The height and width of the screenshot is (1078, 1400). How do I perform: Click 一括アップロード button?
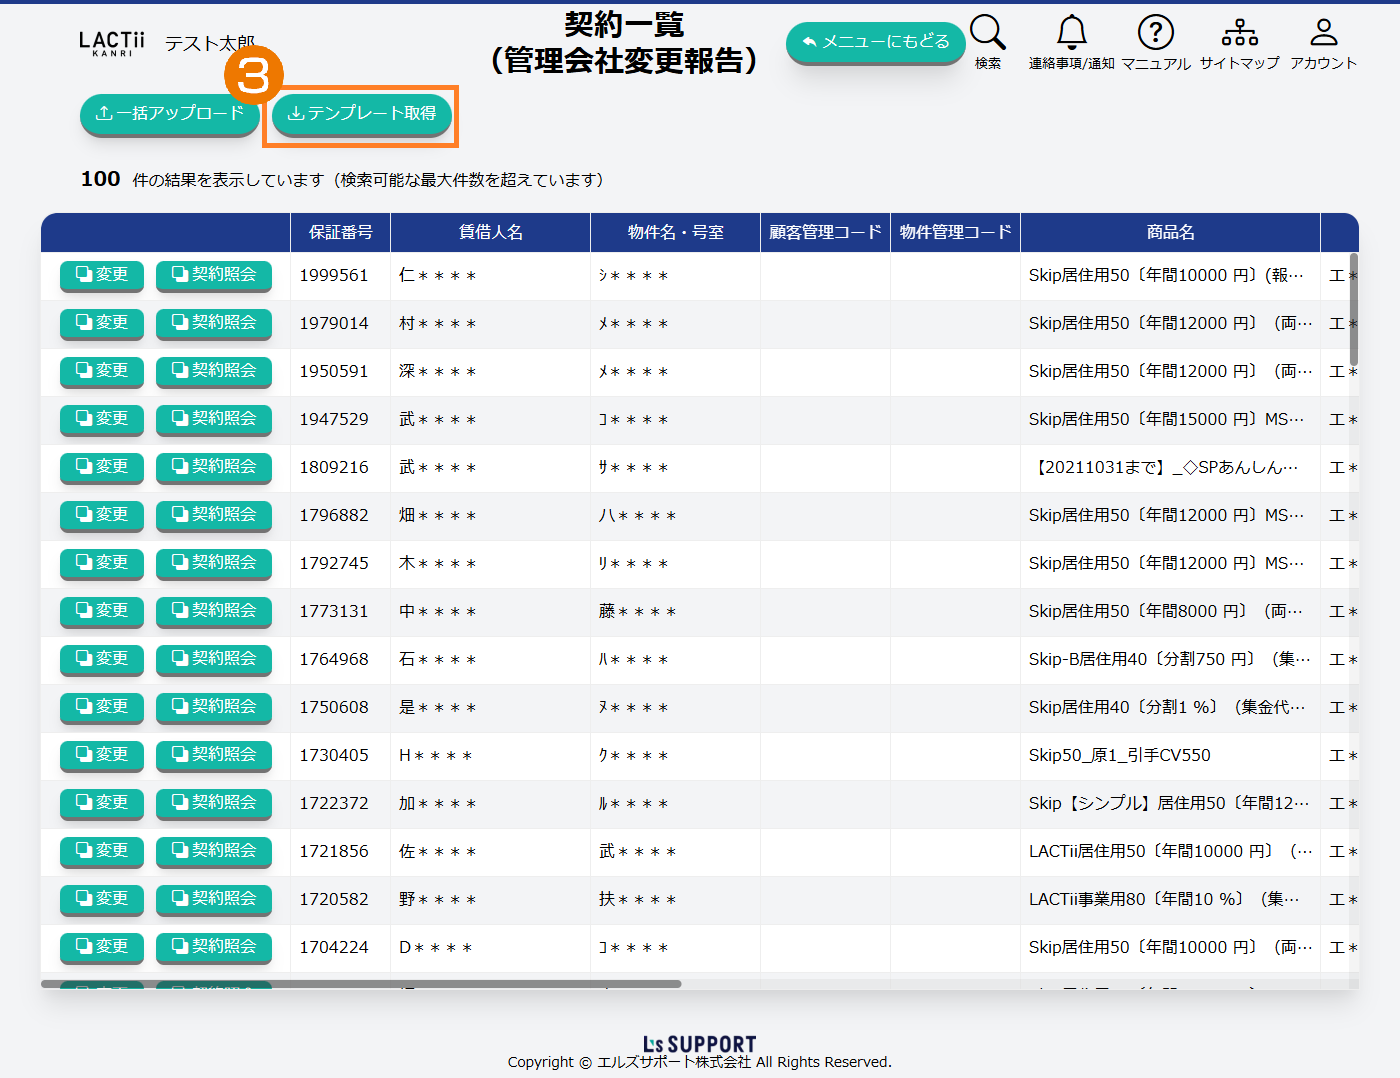[x=169, y=114]
